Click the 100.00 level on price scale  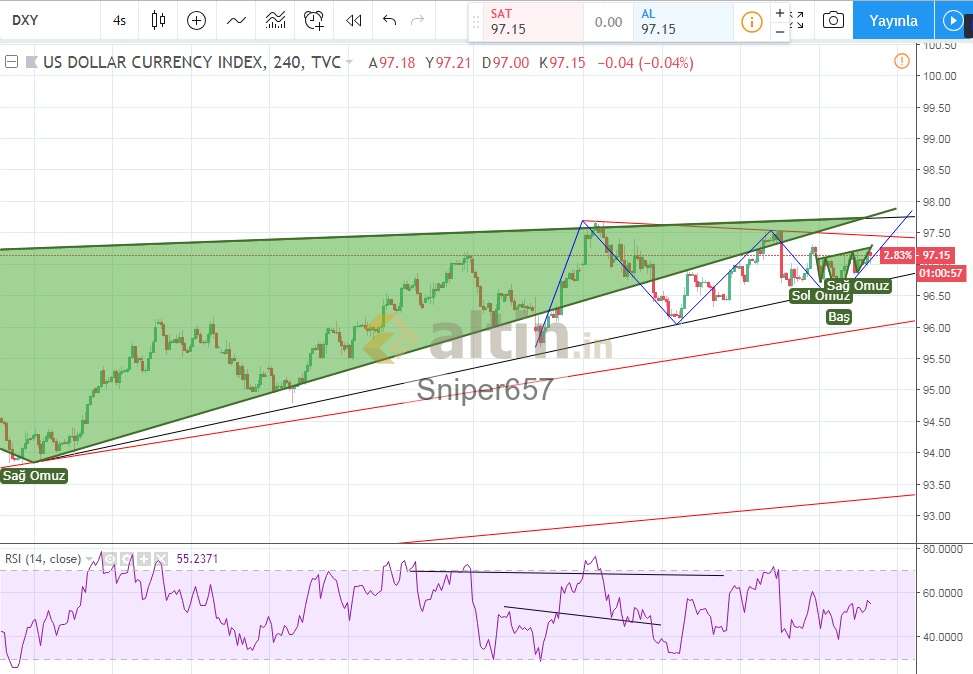[939, 76]
